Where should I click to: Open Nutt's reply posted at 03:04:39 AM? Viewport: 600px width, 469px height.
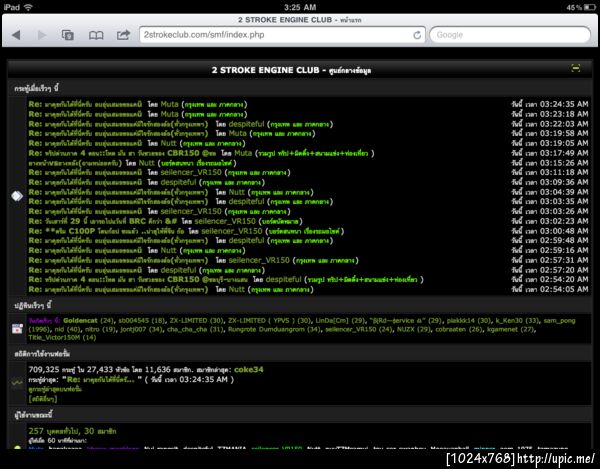tap(118, 192)
